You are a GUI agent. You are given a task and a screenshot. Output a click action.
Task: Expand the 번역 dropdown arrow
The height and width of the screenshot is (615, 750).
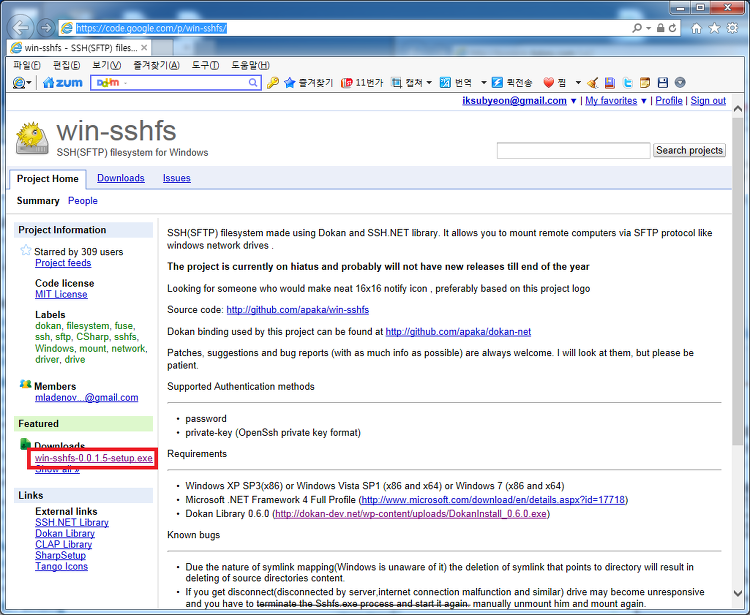tap(484, 83)
